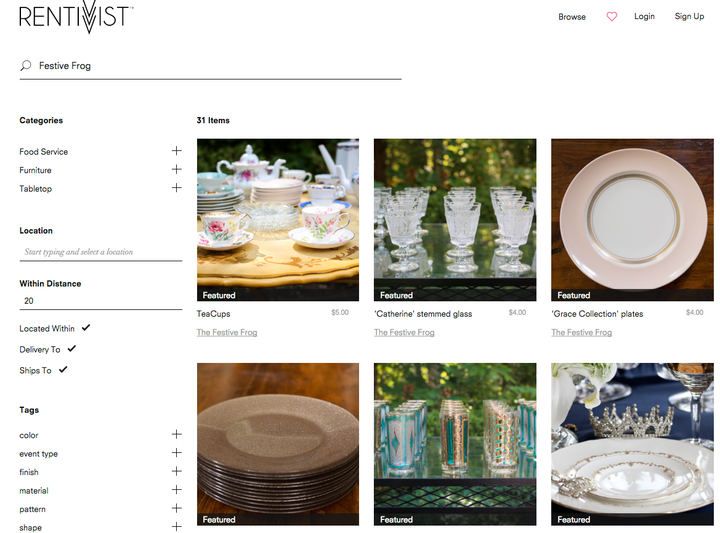Open the Login page
Screen dimensions: 720x533
(x=644, y=17)
